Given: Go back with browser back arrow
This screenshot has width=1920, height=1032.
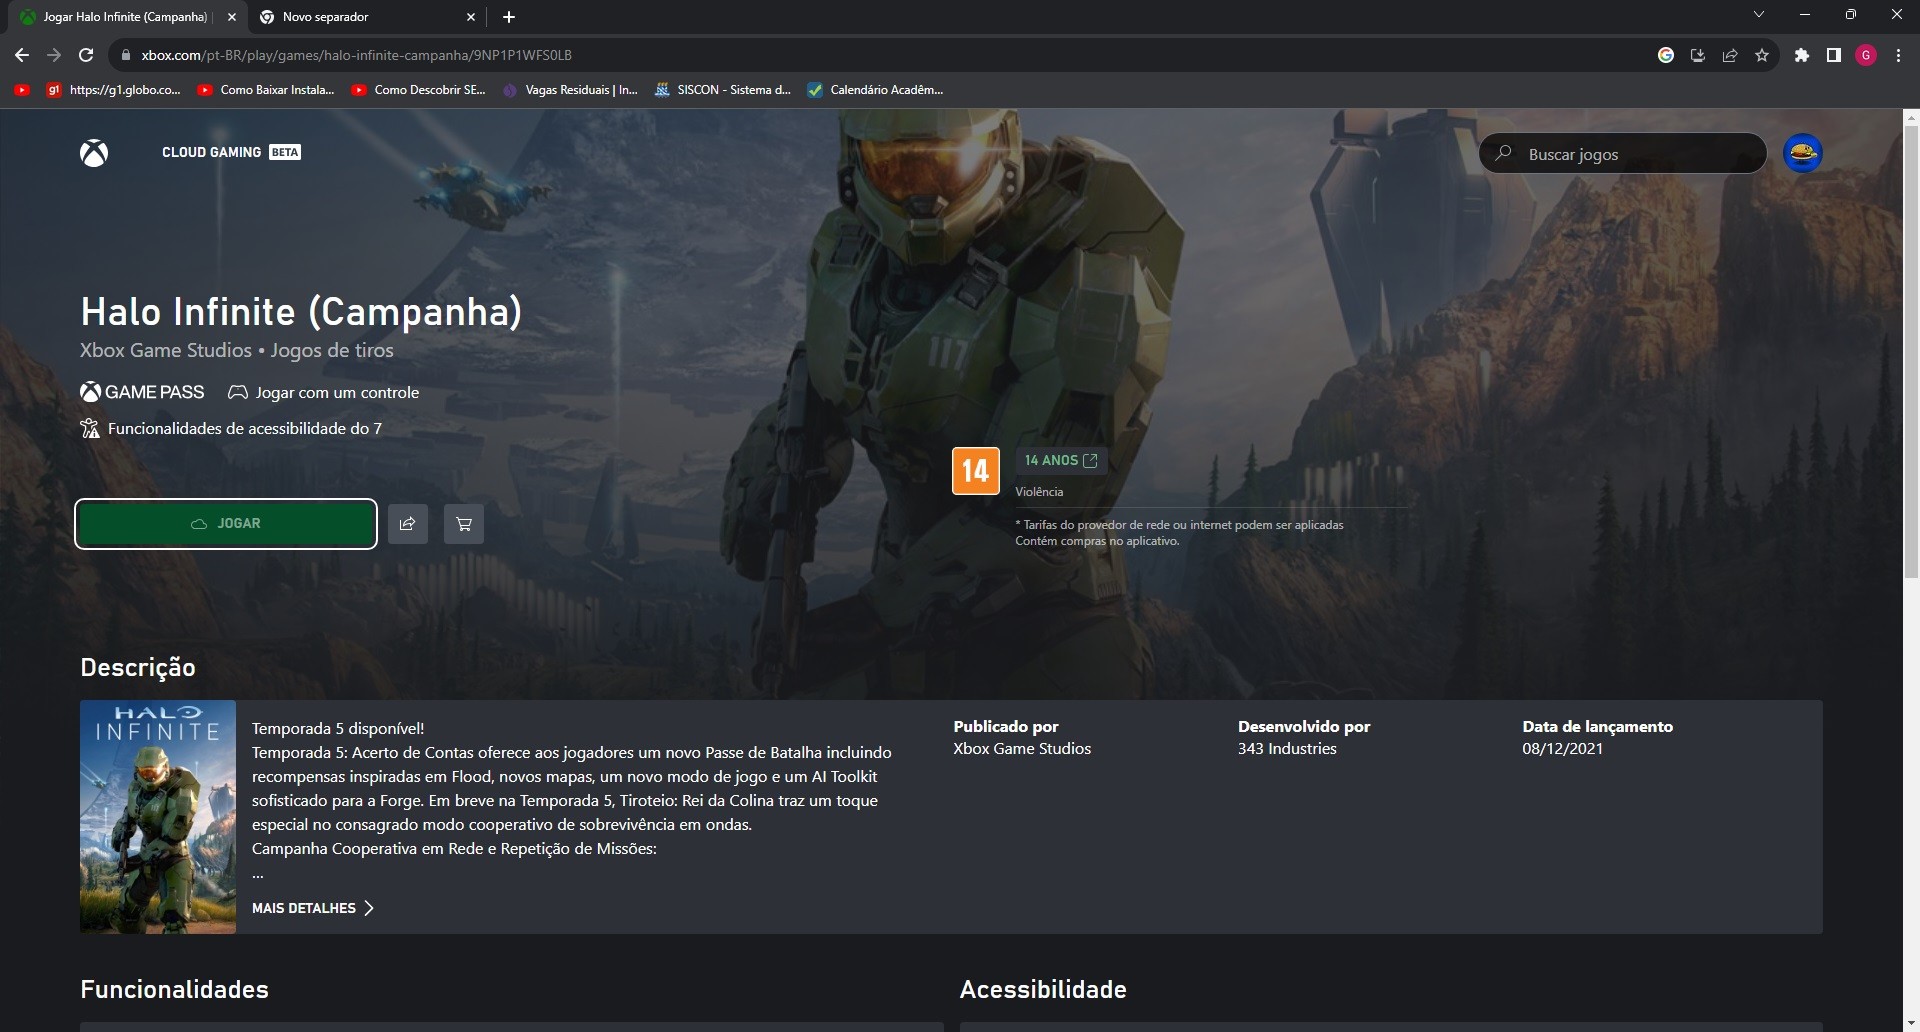Looking at the screenshot, I should click(22, 55).
